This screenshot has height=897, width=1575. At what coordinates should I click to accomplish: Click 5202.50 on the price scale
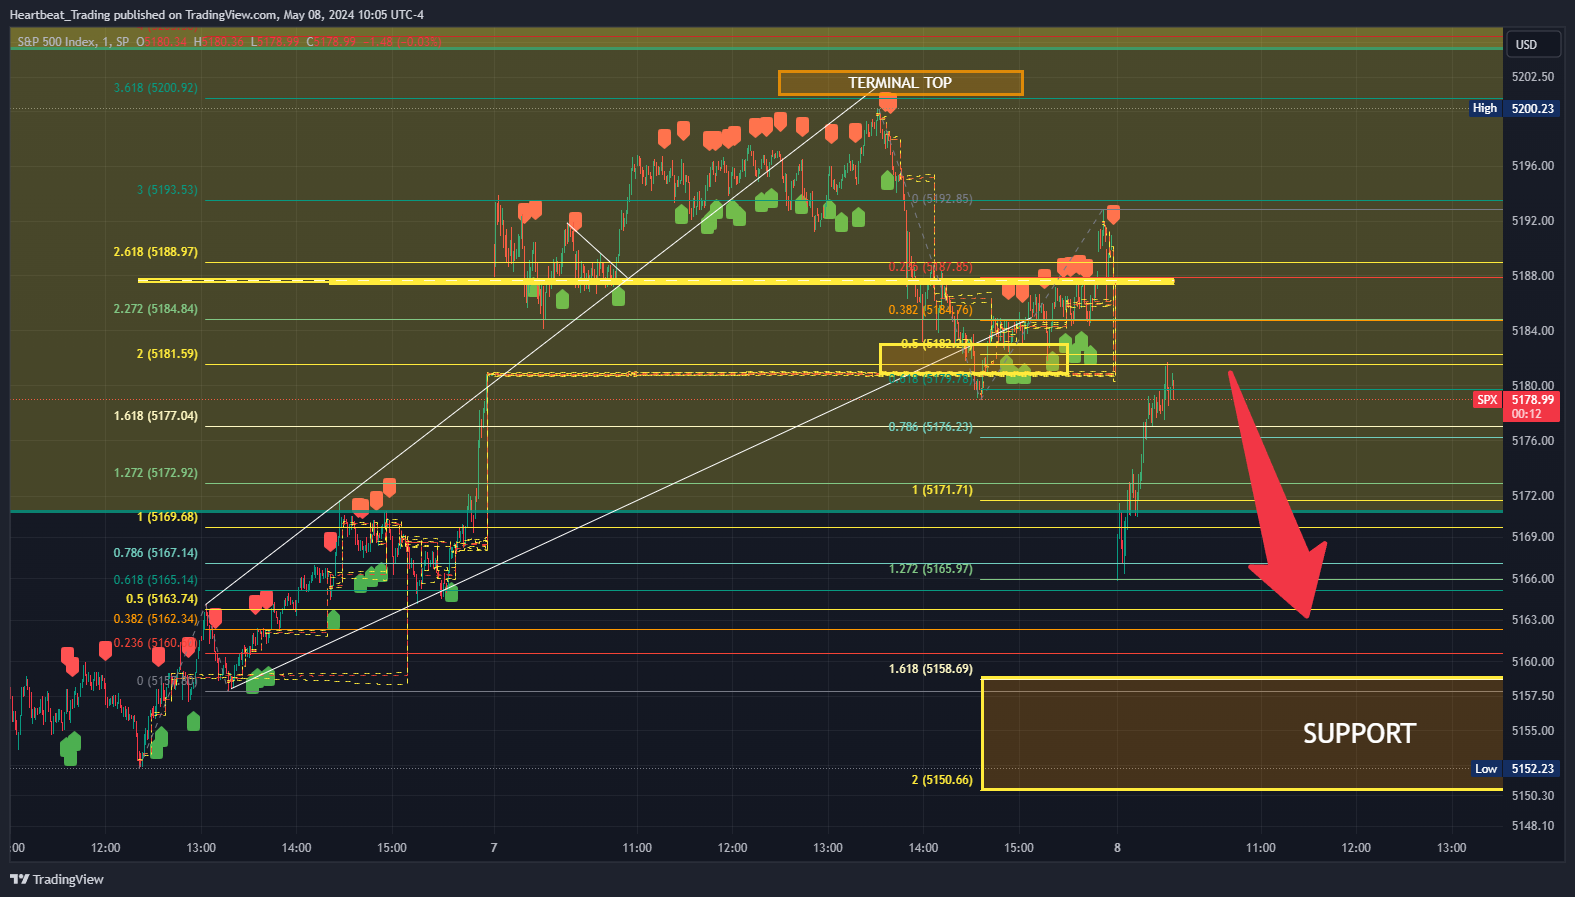tap(1533, 77)
